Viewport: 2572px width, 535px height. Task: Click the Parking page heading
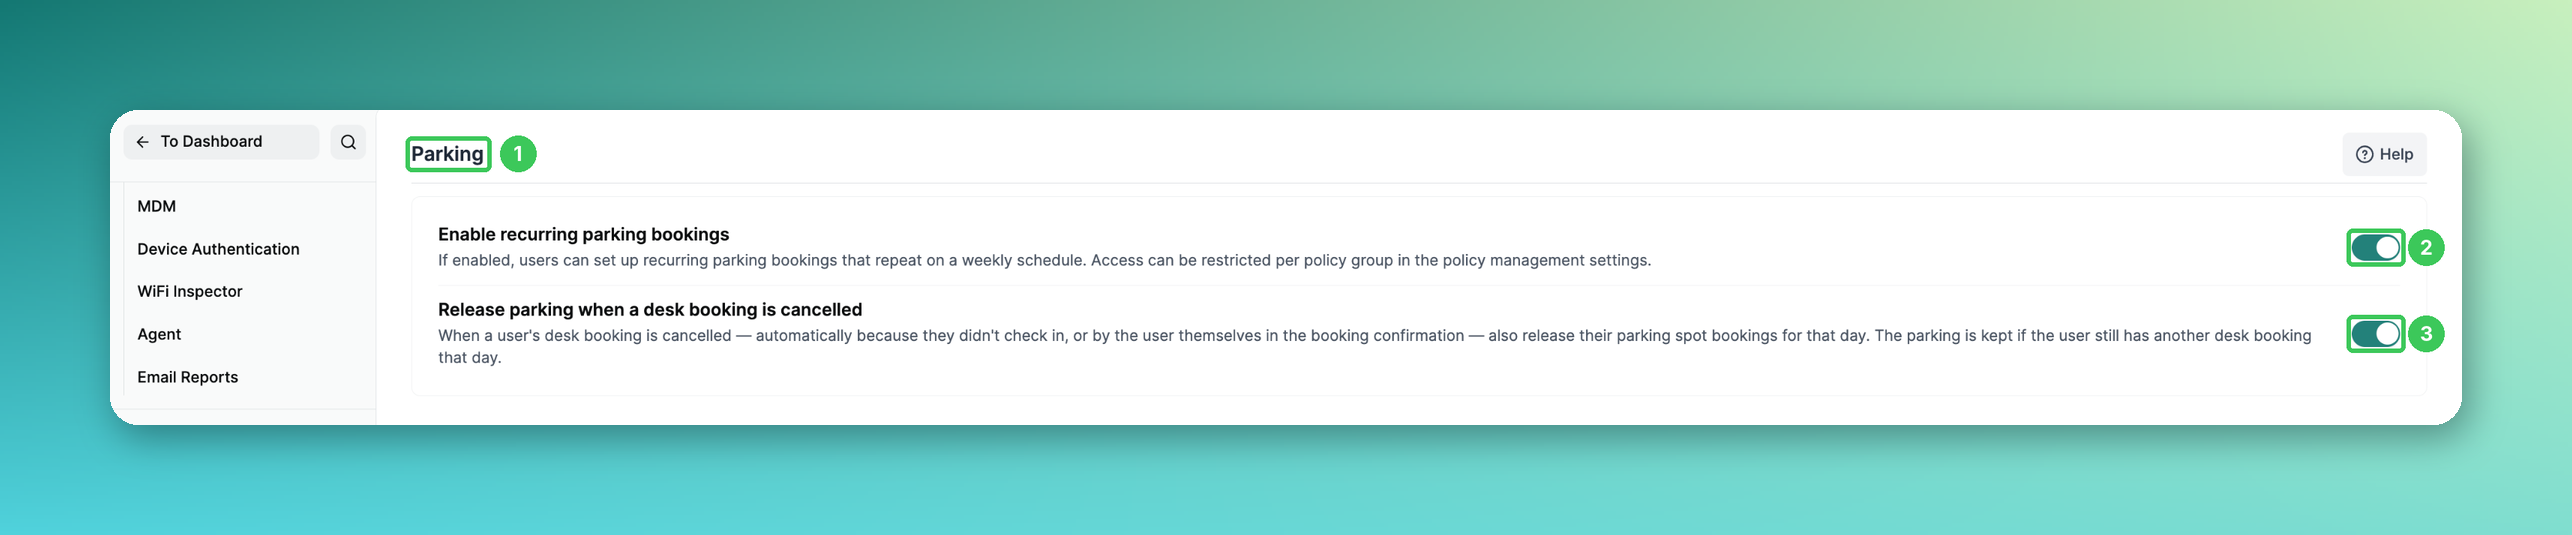pyautogui.click(x=447, y=154)
